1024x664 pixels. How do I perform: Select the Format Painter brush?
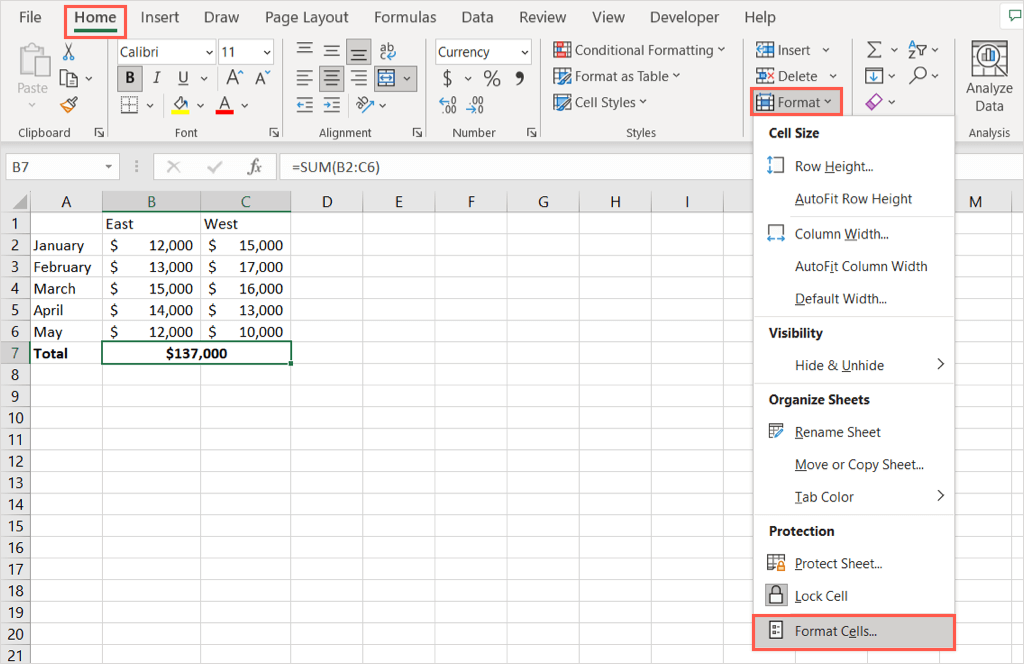[69, 104]
